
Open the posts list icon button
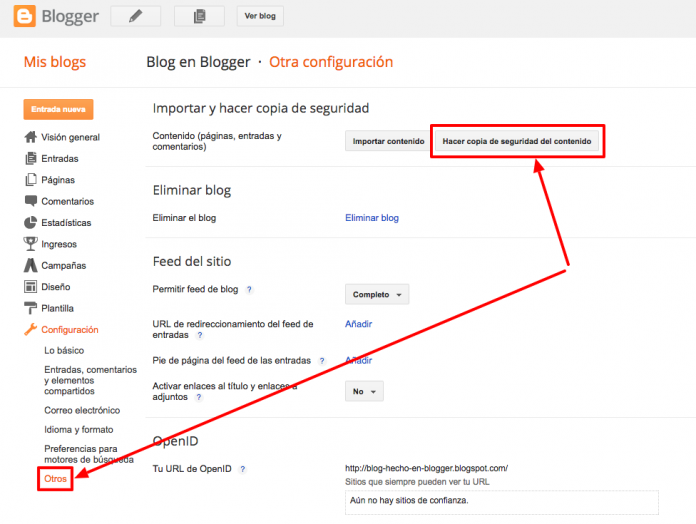(x=199, y=16)
